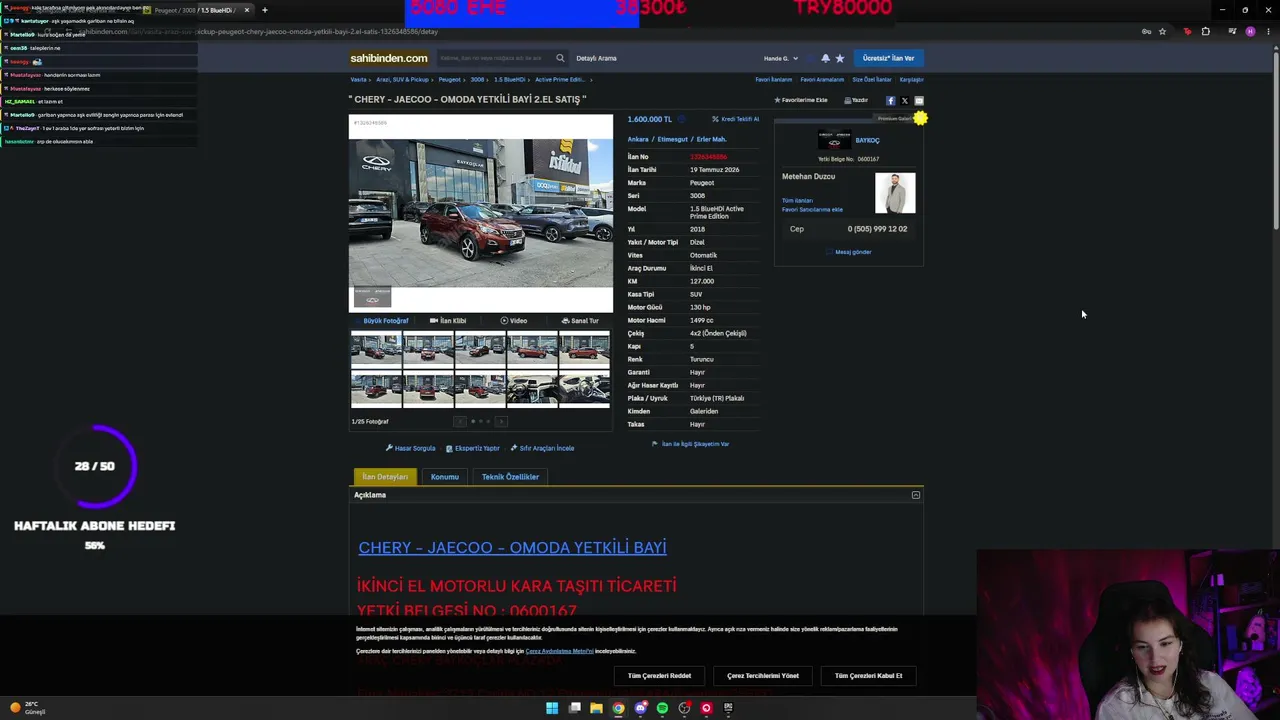The height and width of the screenshot is (720, 1280).
Task: Open the Hande G. account dropdown
Action: click(781, 58)
